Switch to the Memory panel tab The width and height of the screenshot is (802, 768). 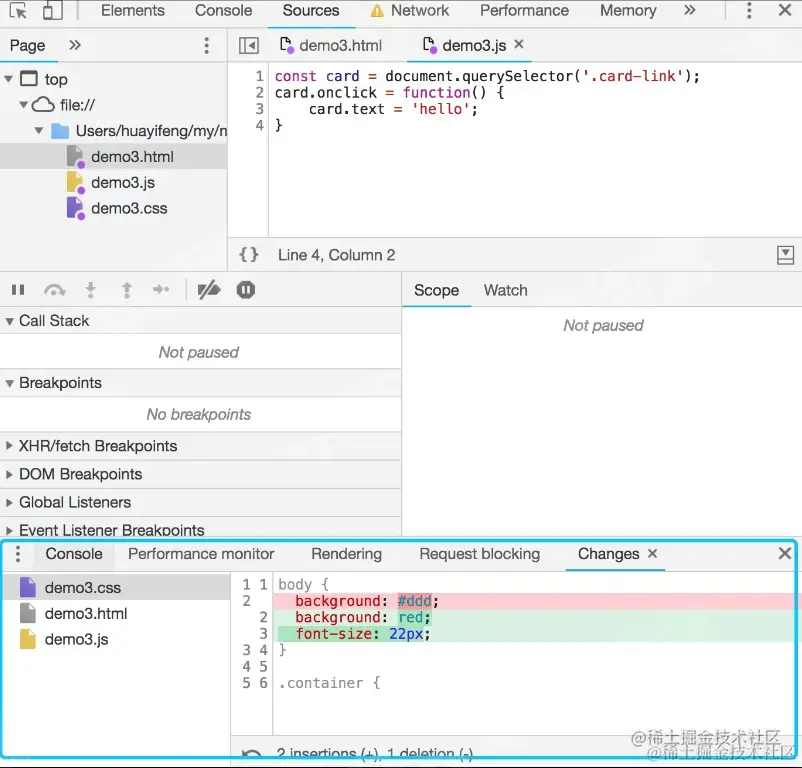point(628,10)
